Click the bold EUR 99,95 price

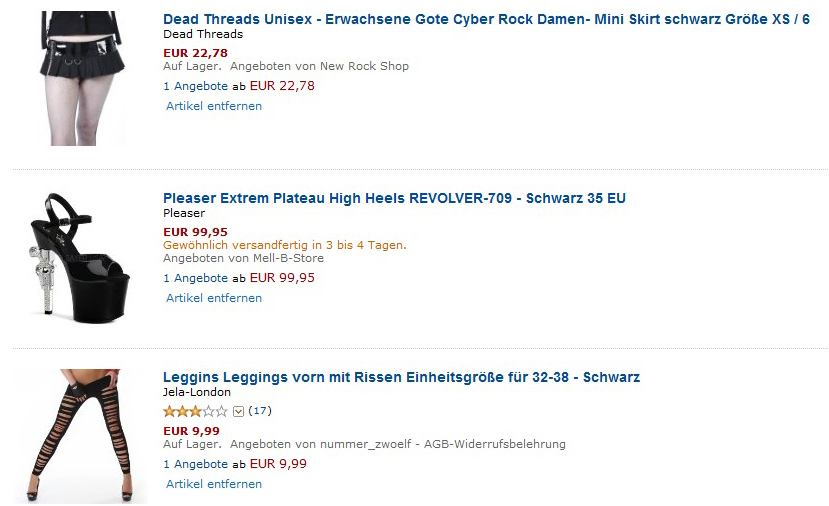click(195, 232)
